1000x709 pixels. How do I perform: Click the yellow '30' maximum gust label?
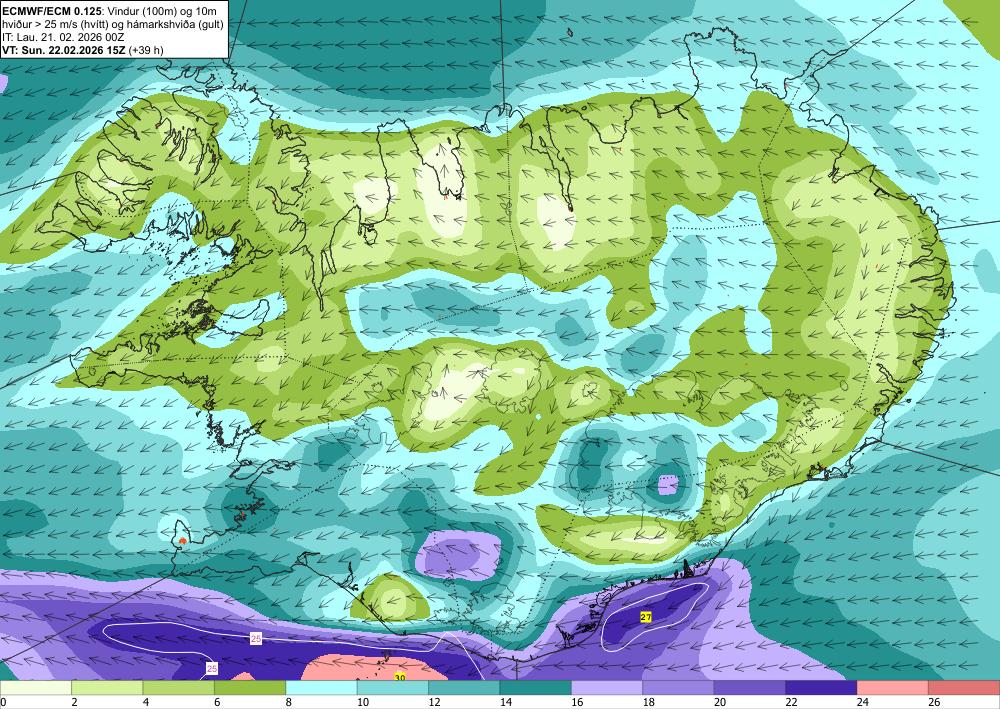(x=399, y=677)
